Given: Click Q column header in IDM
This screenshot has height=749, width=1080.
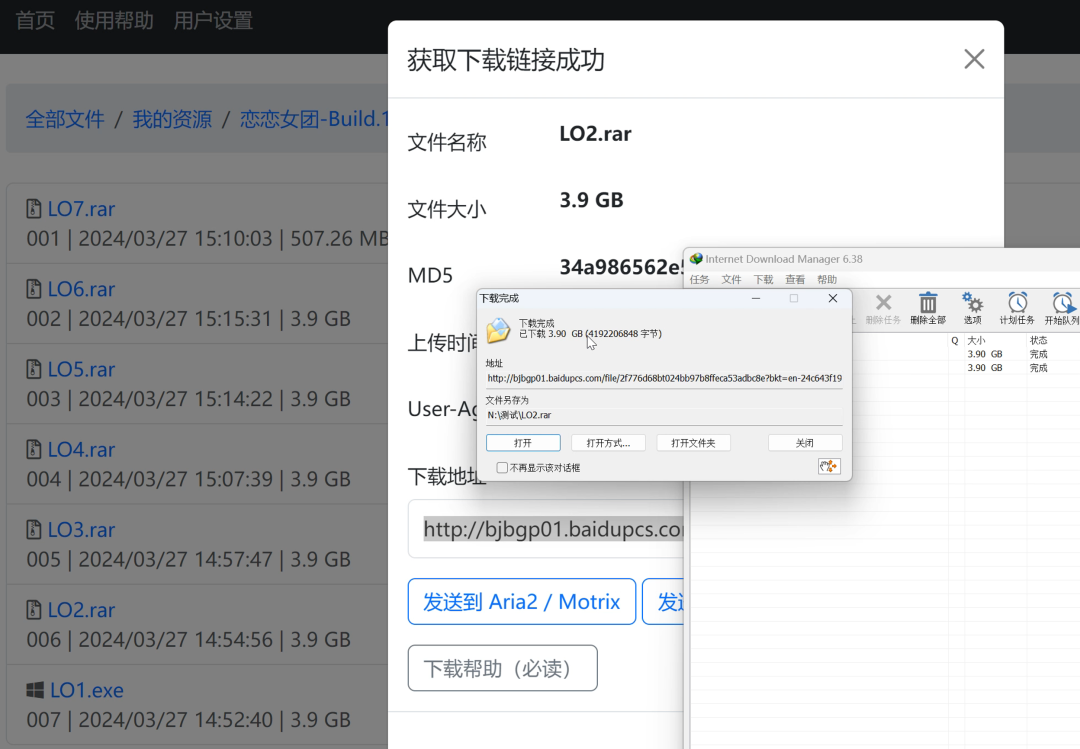Looking at the screenshot, I should [x=955, y=340].
